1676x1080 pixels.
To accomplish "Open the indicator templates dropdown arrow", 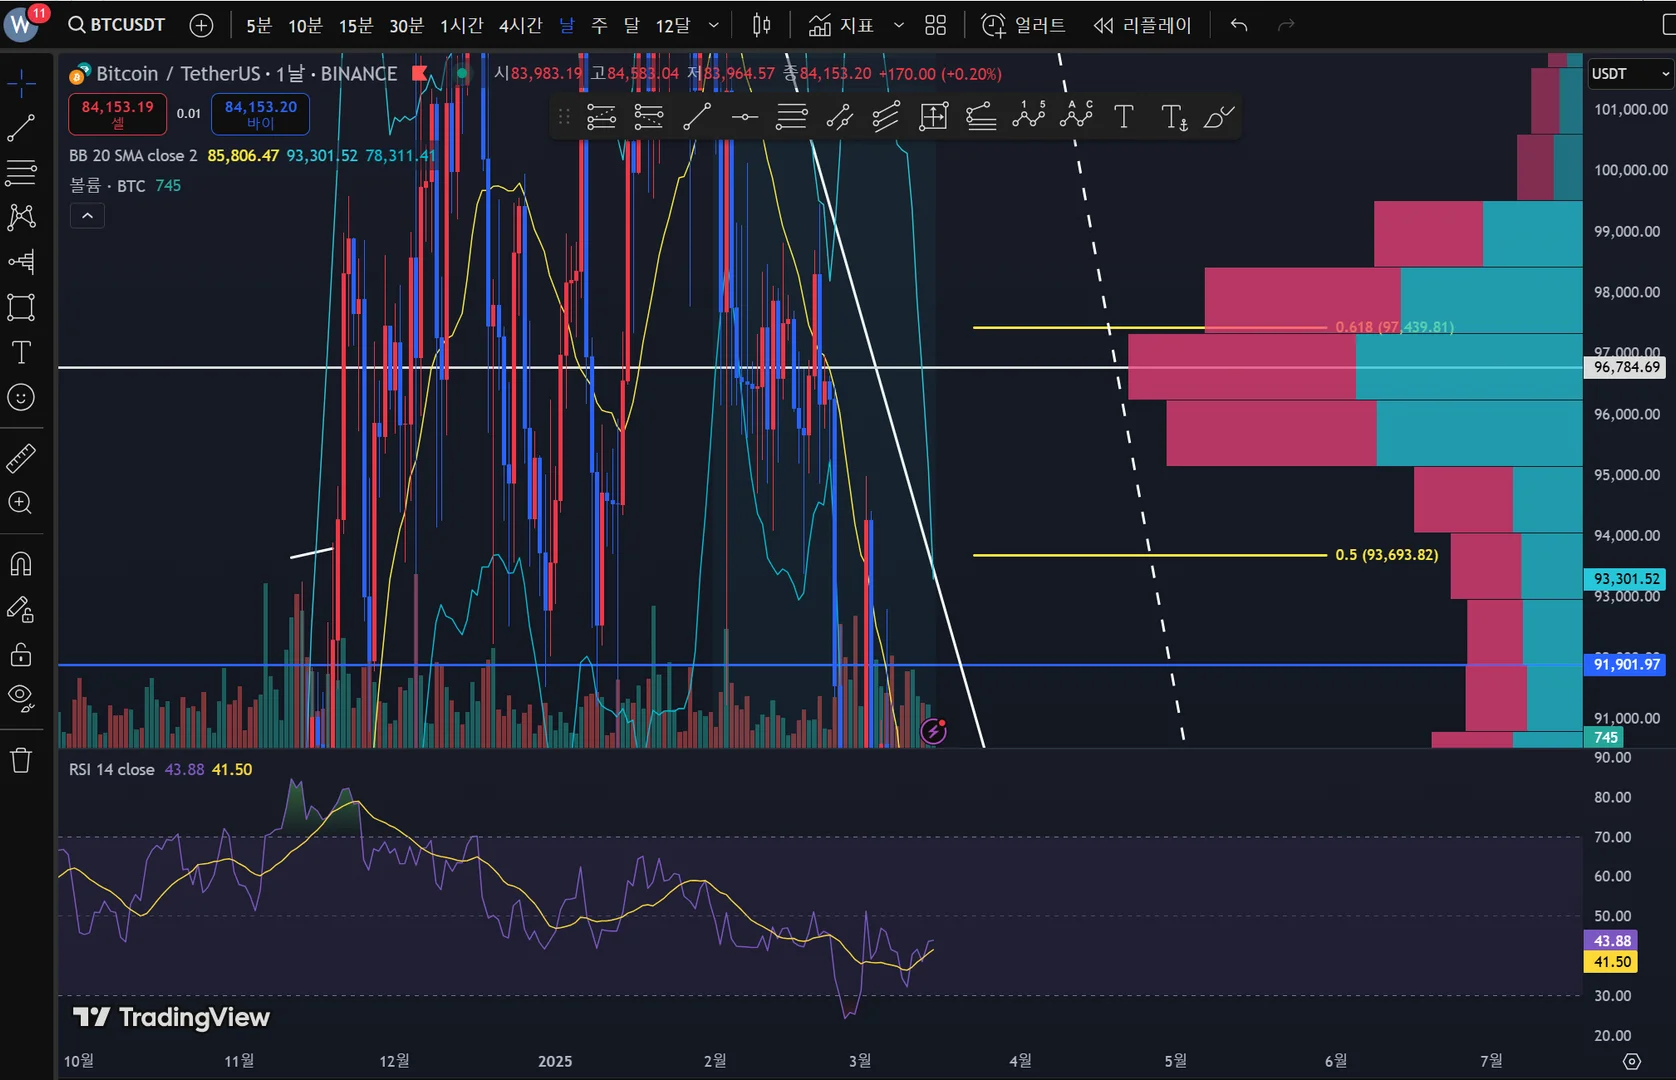I will 899,25.
